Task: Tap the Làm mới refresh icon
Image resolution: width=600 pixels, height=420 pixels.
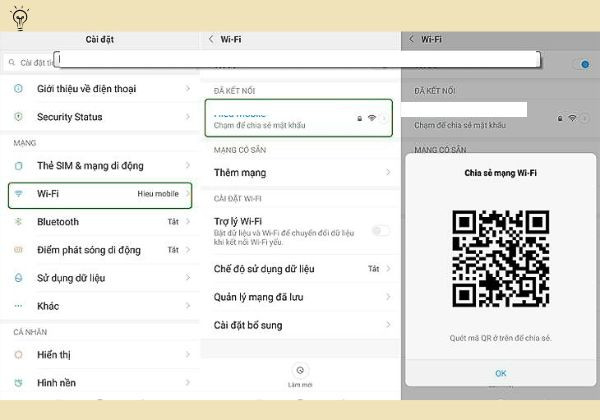Action: (300, 370)
